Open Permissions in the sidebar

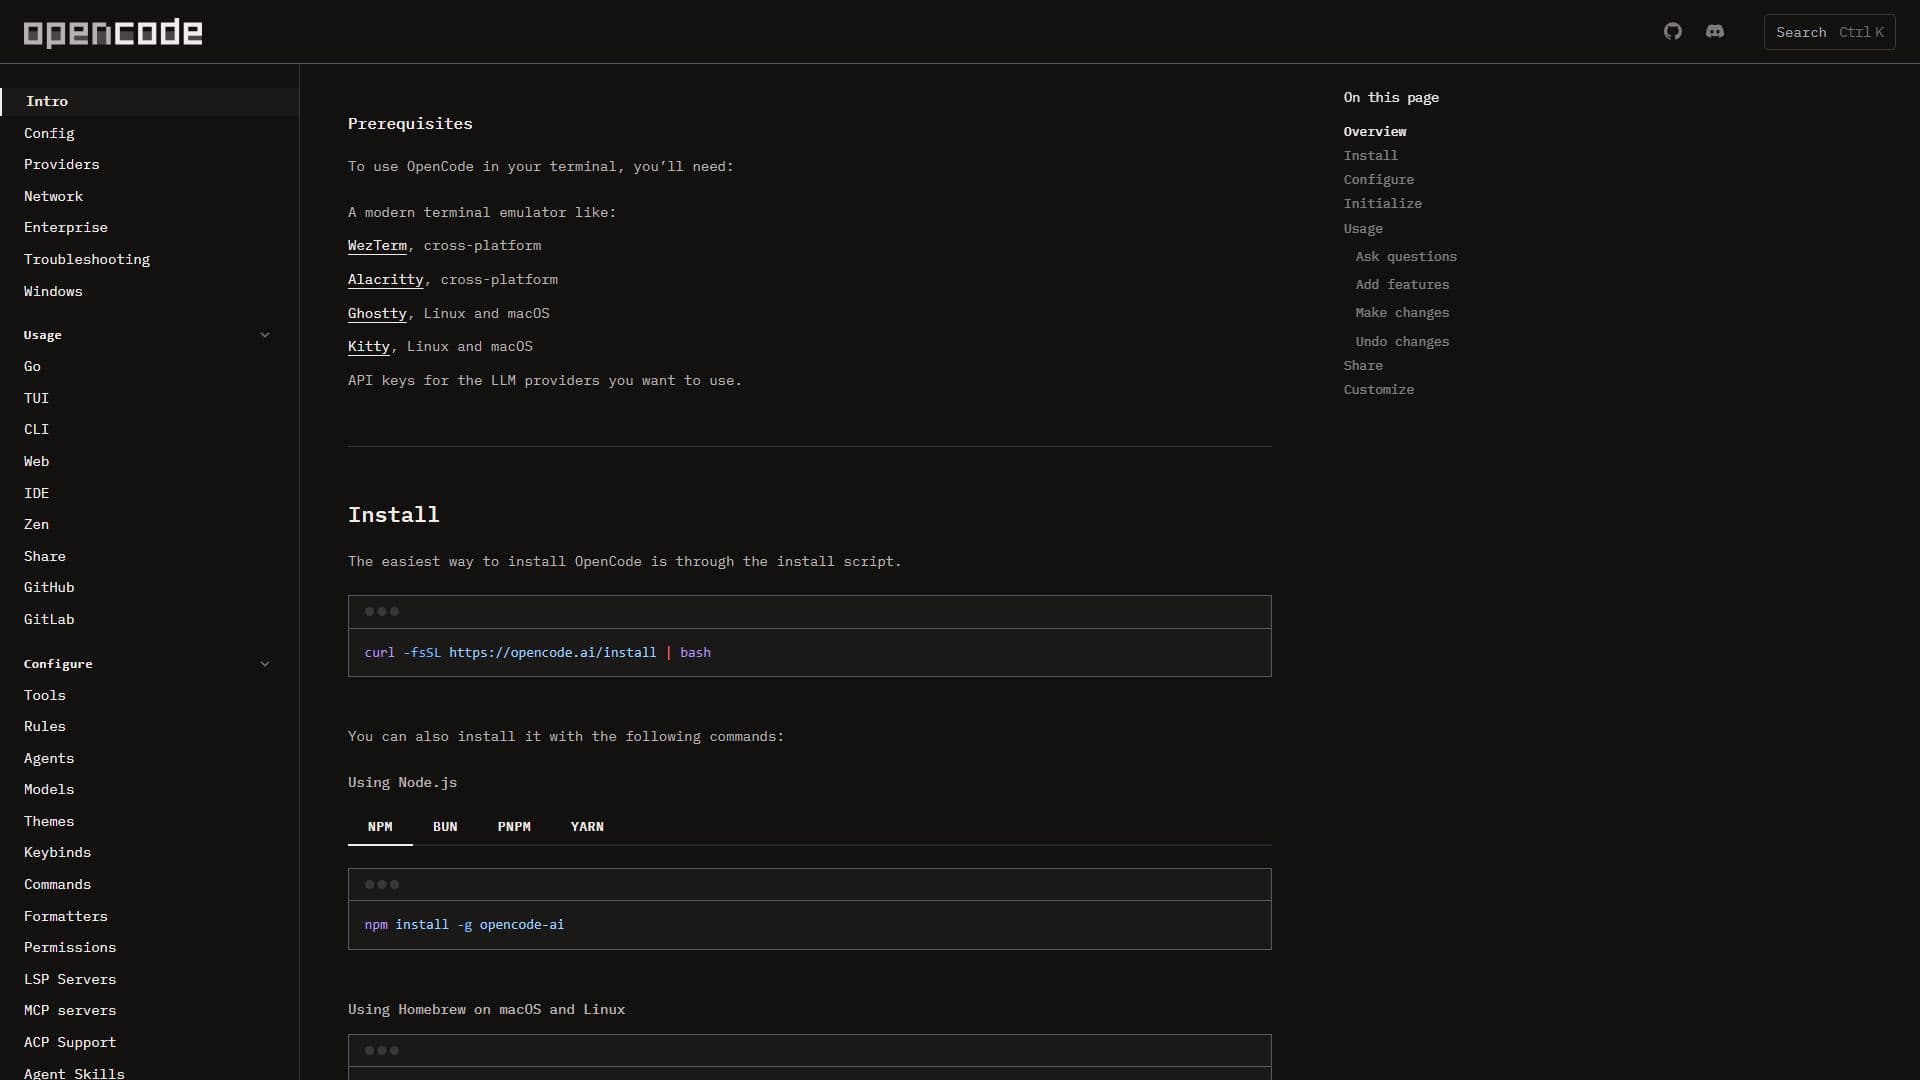[70, 947]
